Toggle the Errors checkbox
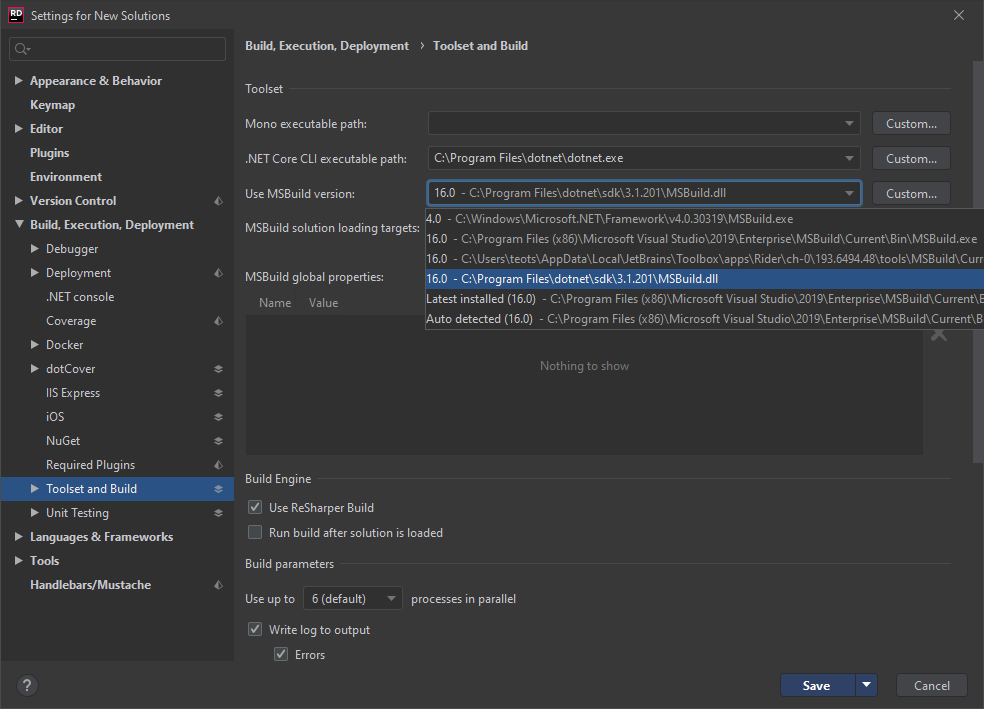The height and width of the screenshot is (709, 984). (281, 654)
